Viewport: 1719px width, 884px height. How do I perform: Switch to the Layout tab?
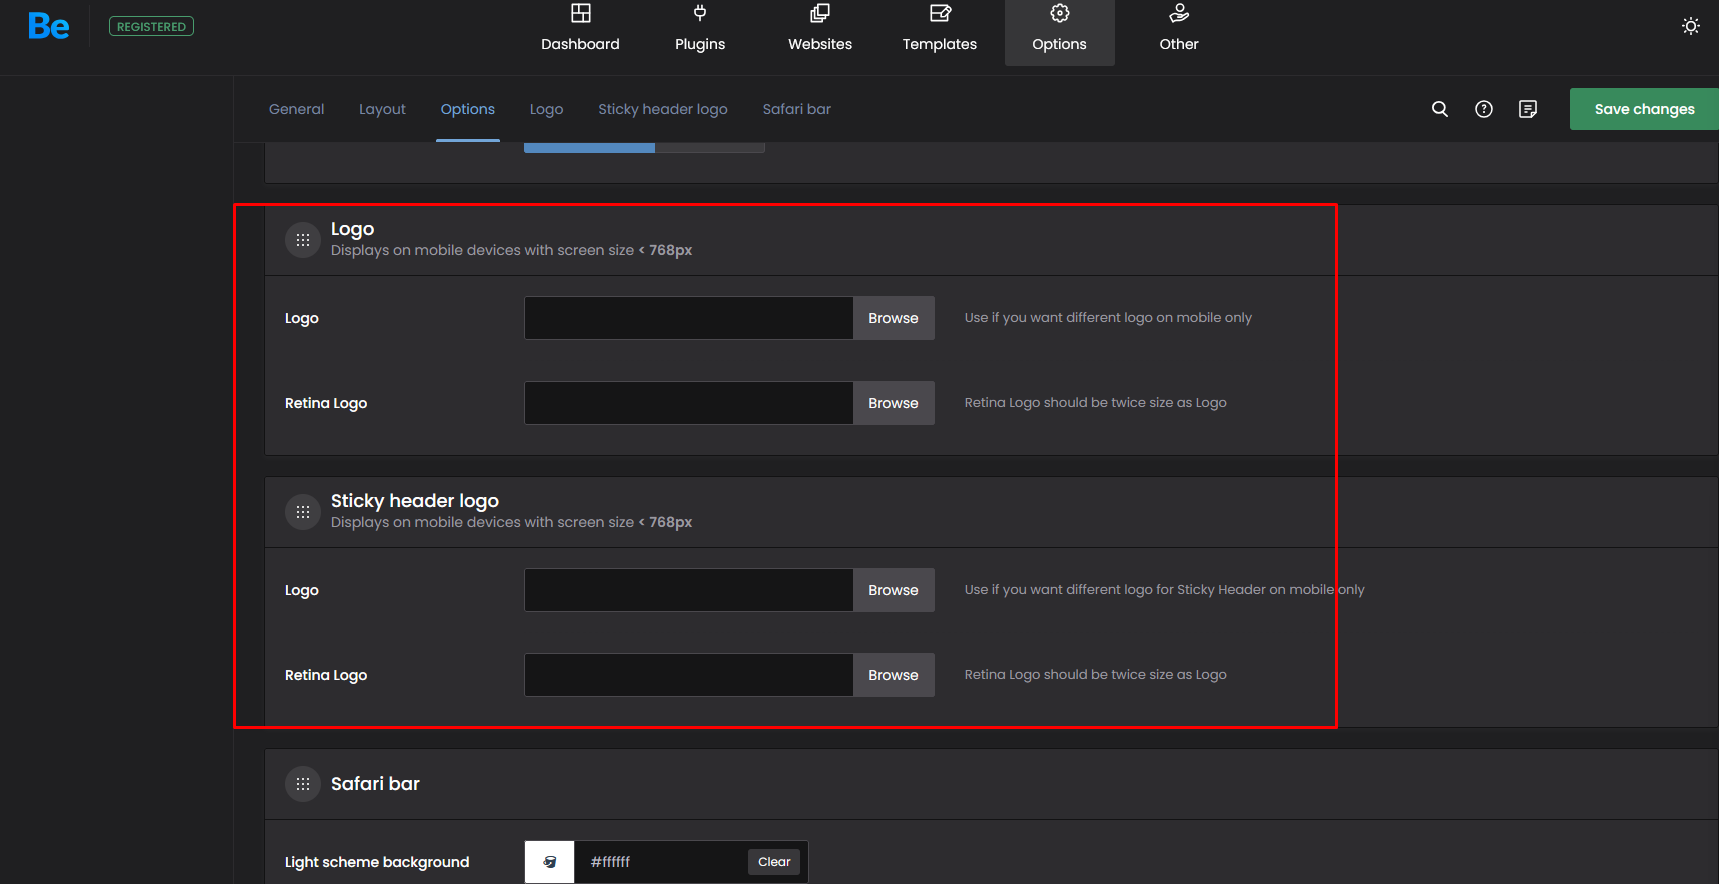(x=382, y=109)
